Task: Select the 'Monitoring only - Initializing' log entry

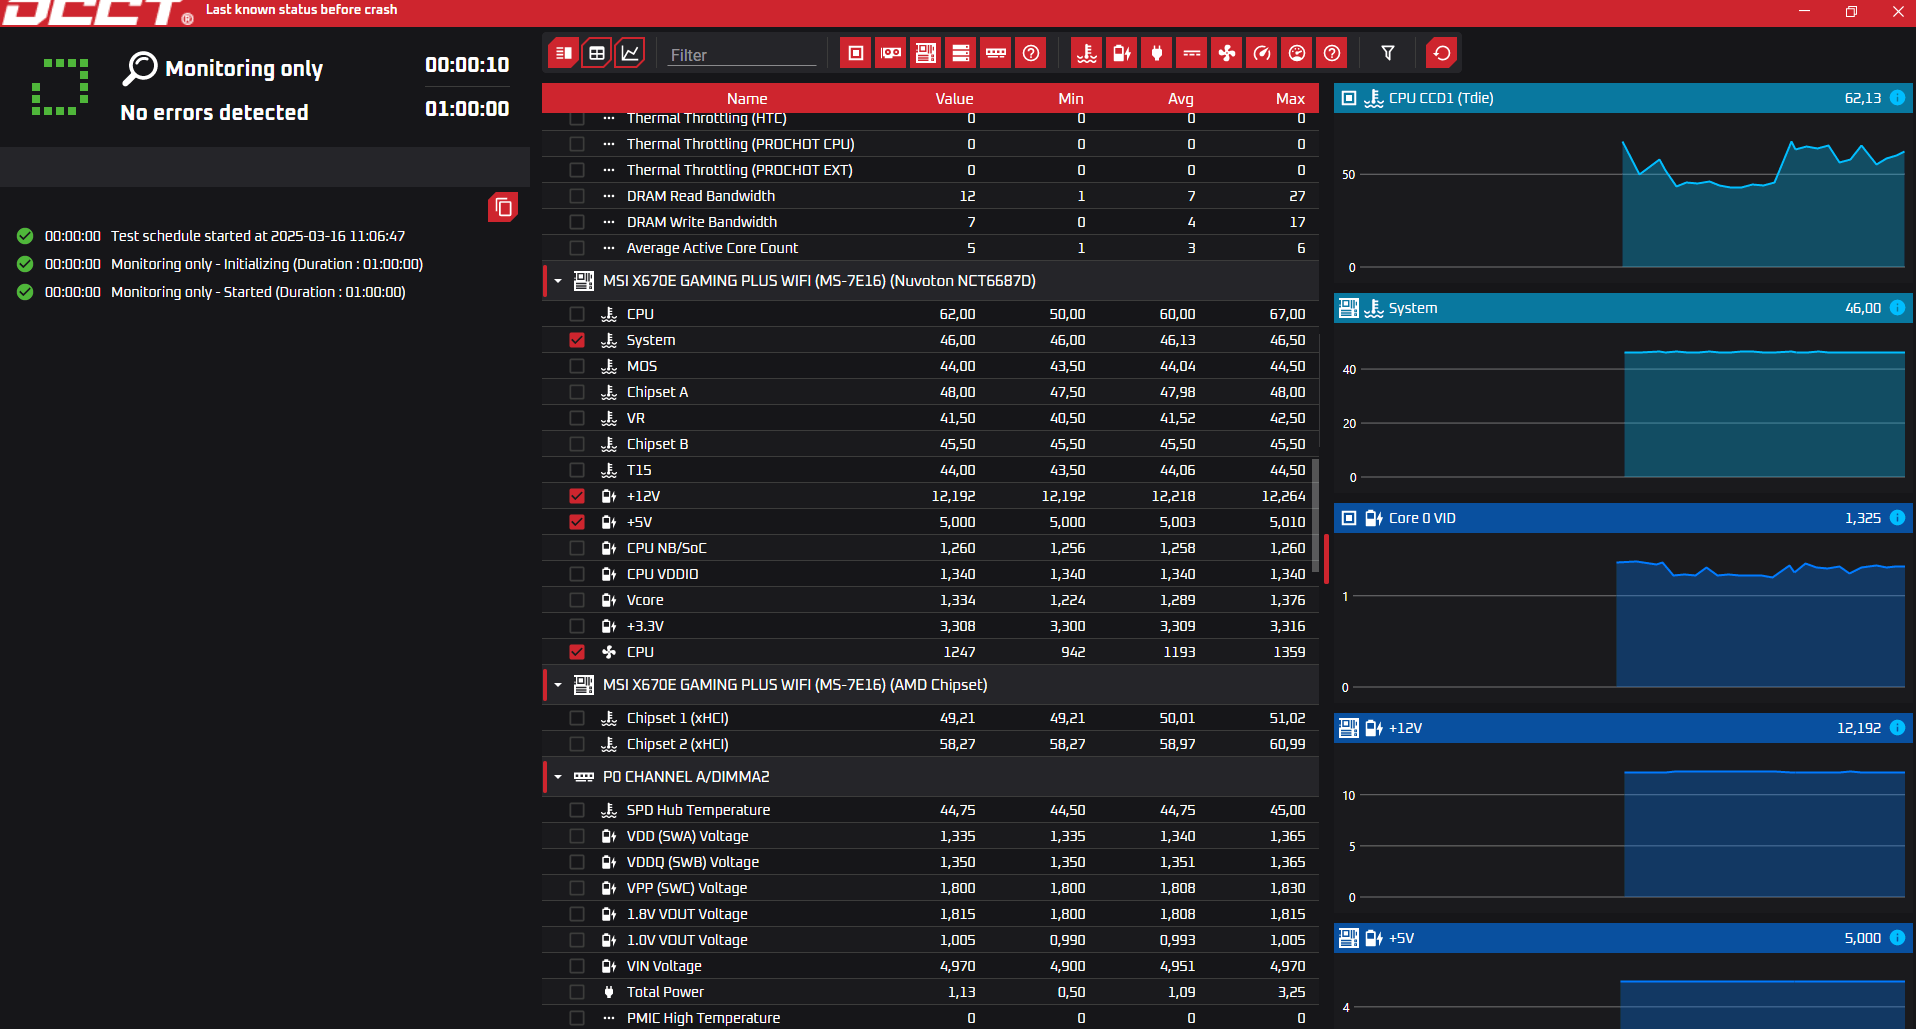Action: (x=267, y=264)
